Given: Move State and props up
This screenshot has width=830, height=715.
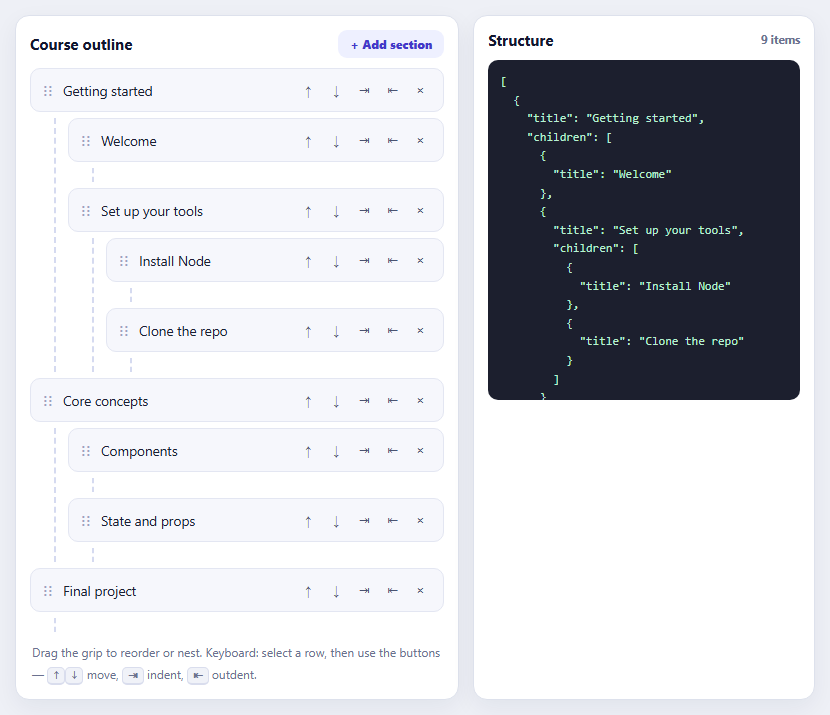Looking at the screenshot, I should (x=308, y=521).
